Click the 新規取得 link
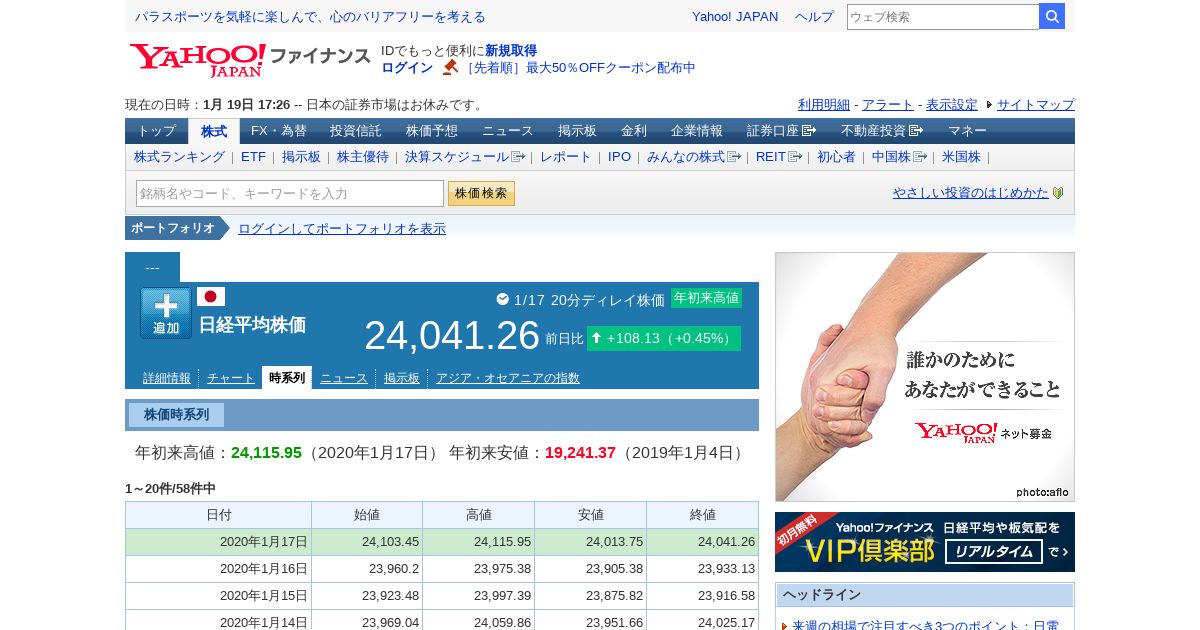 pyautogui.click(x=511, y=50)
